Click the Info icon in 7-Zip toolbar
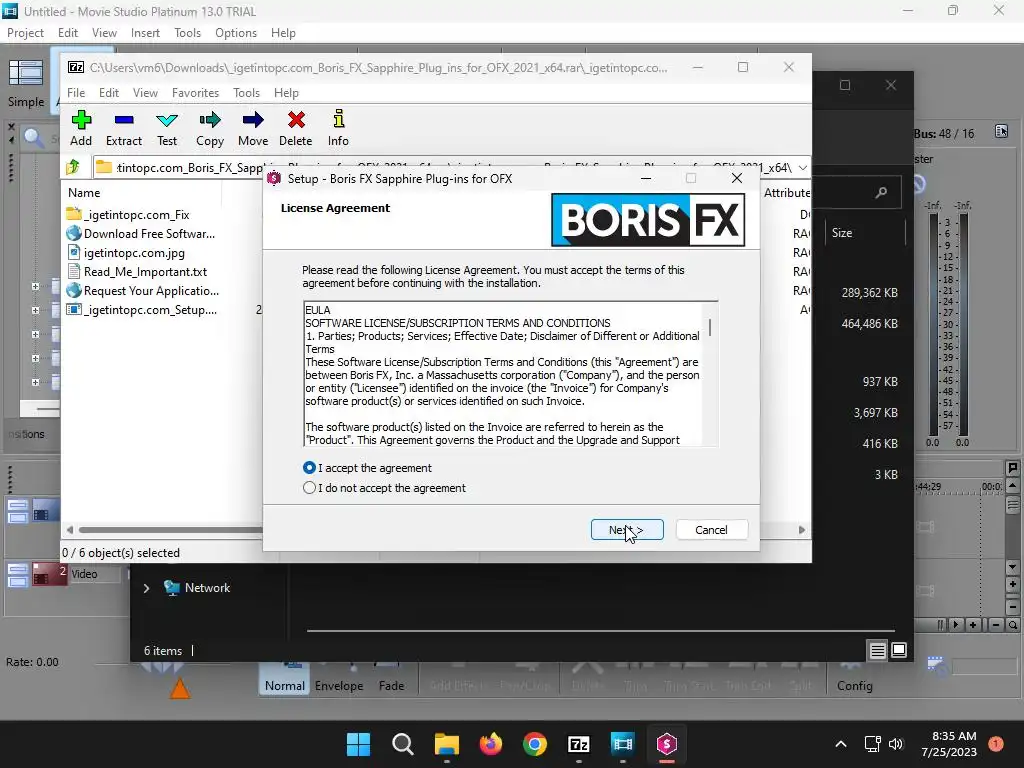 click(338, 128)
